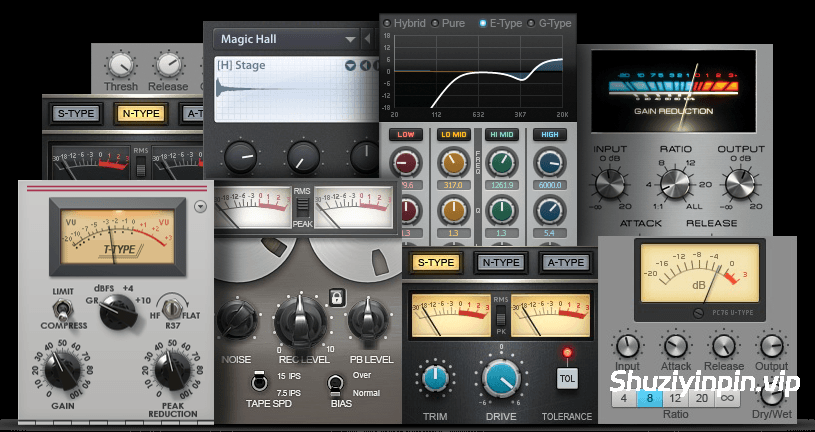815x432 pixels.
Task: Toggle the LO MID band button
Action: 453,135
